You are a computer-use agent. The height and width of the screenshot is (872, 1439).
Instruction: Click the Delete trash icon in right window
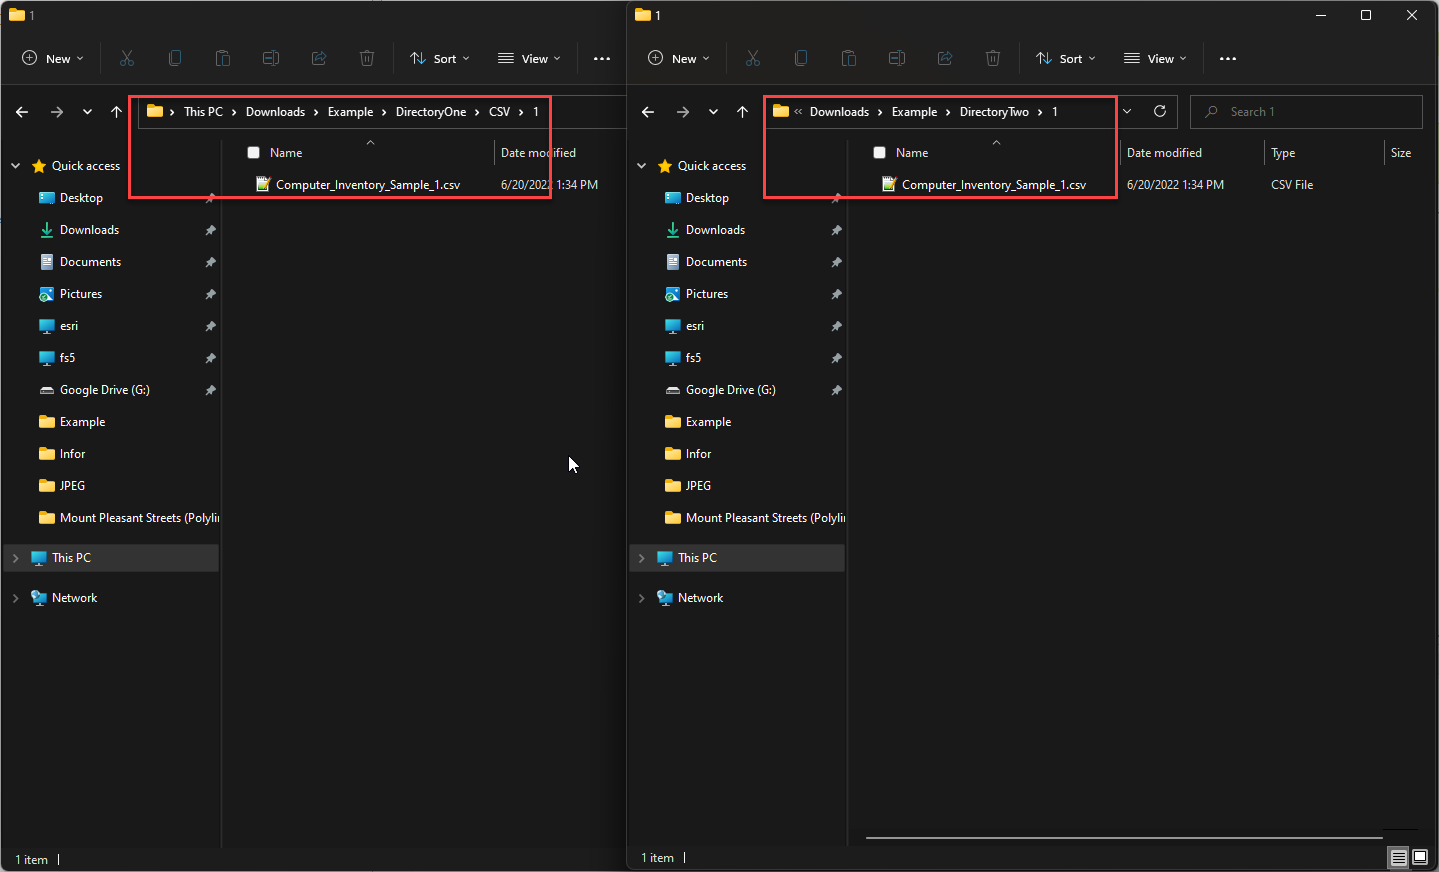click(x=993, y=58)
